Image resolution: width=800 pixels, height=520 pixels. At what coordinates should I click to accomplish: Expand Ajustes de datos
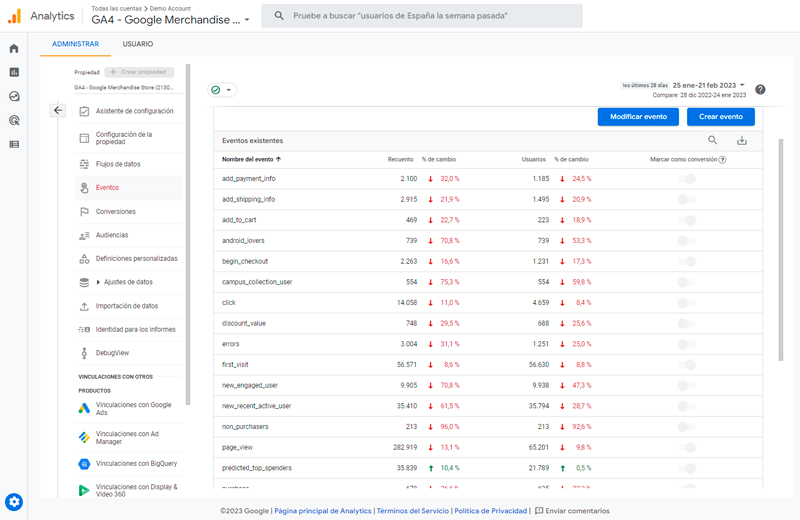click(98, 282)
